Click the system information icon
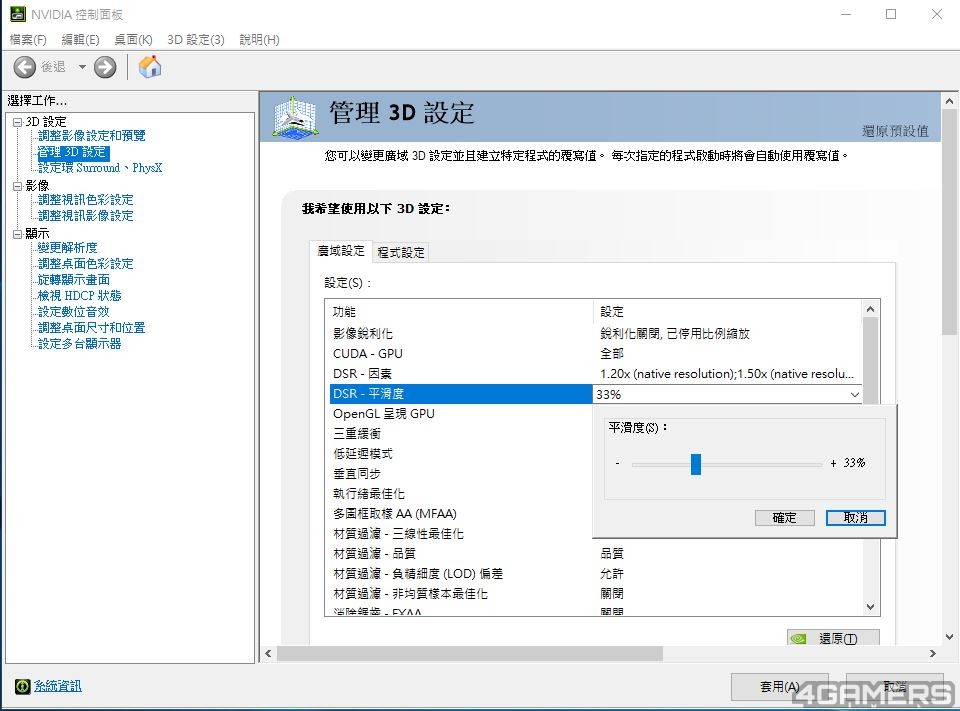The width and height of the screenshot is (960, 711). coord(22,686)
